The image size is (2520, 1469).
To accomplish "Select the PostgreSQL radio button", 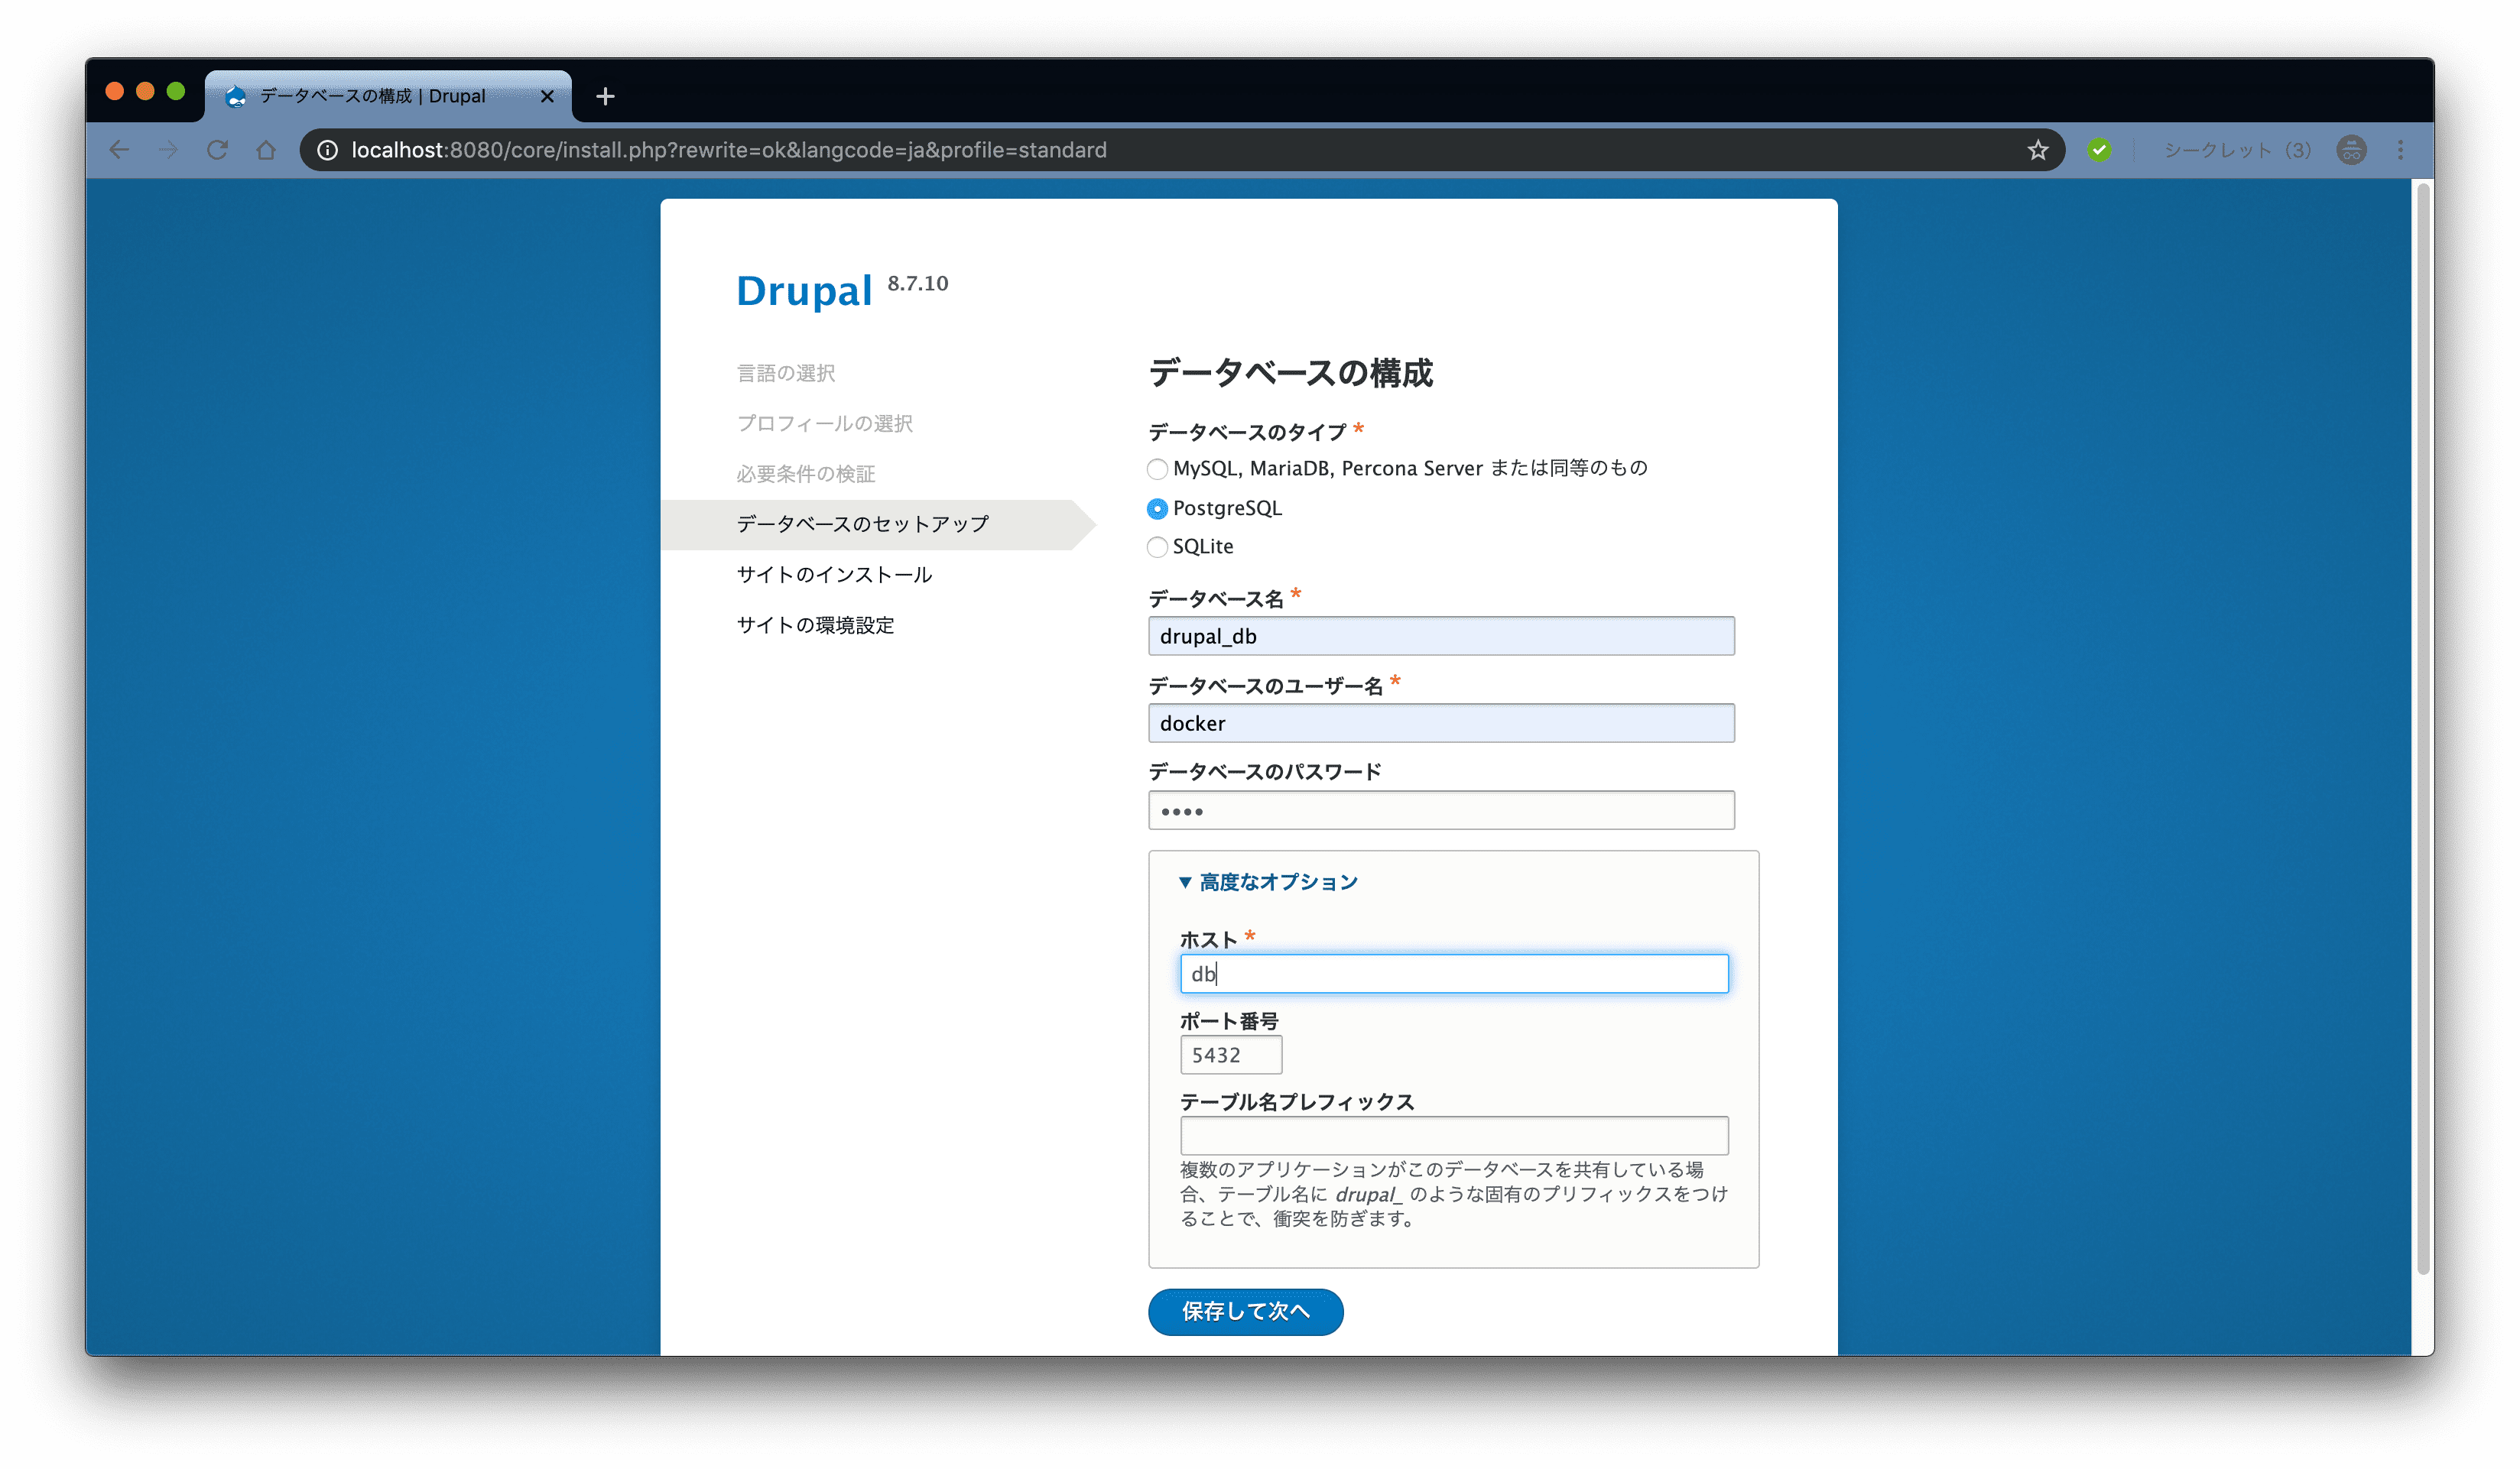I will click(1157, 509).
